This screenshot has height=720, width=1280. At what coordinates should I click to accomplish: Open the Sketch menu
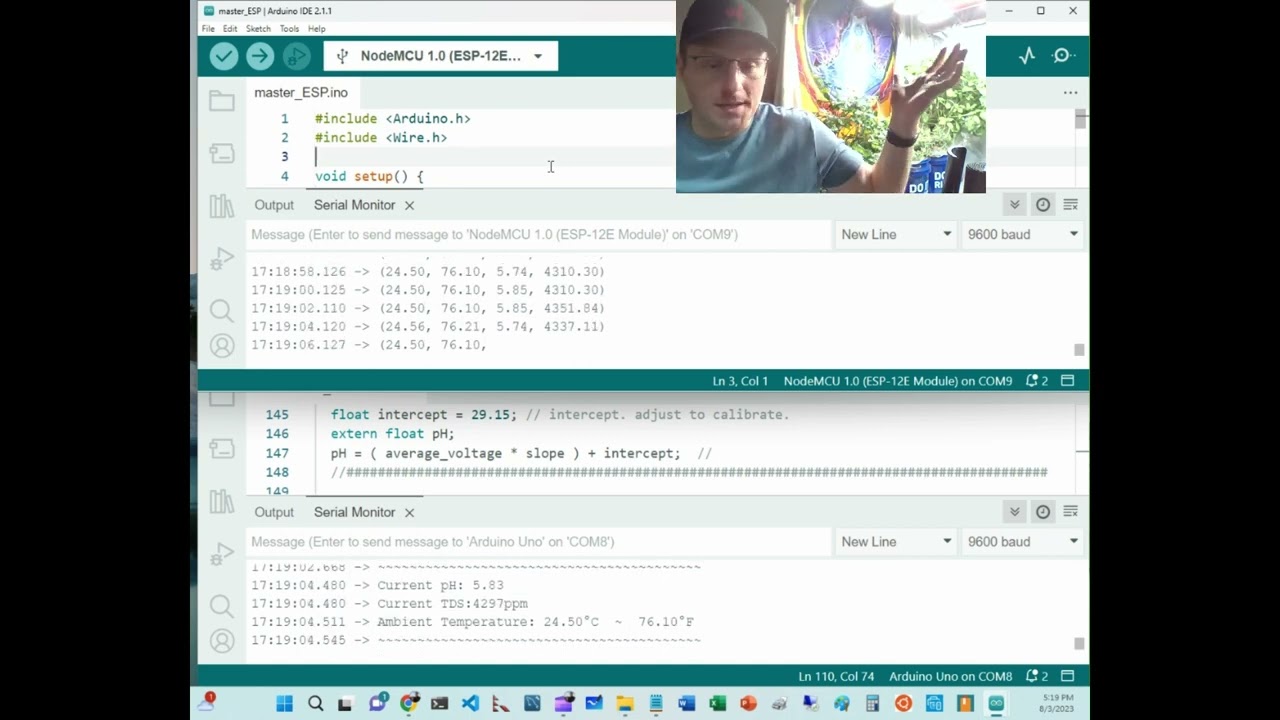(258, 29)
